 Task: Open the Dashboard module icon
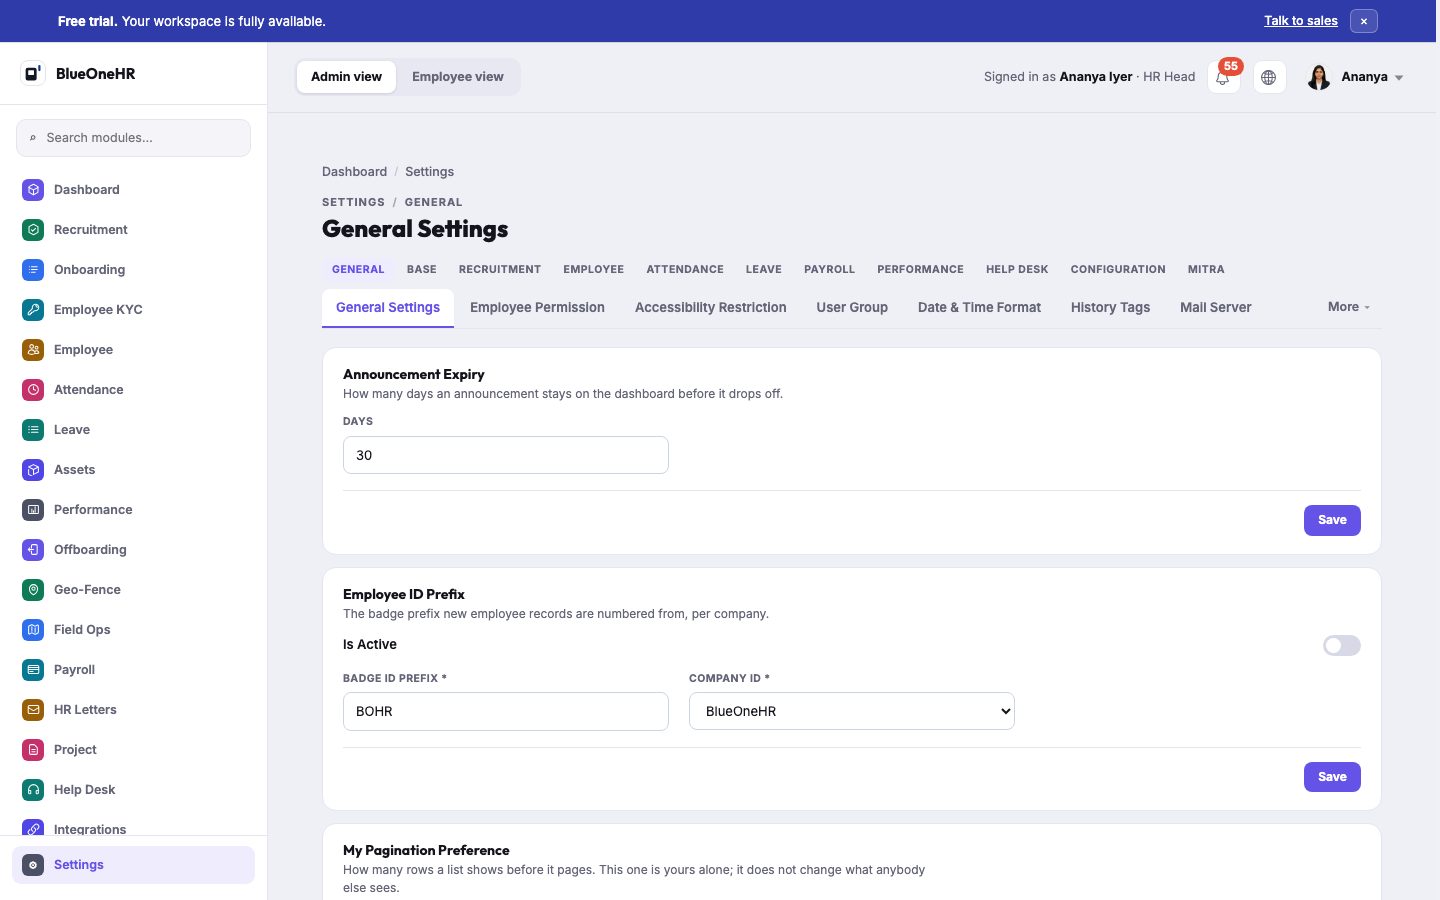(33, 190)
